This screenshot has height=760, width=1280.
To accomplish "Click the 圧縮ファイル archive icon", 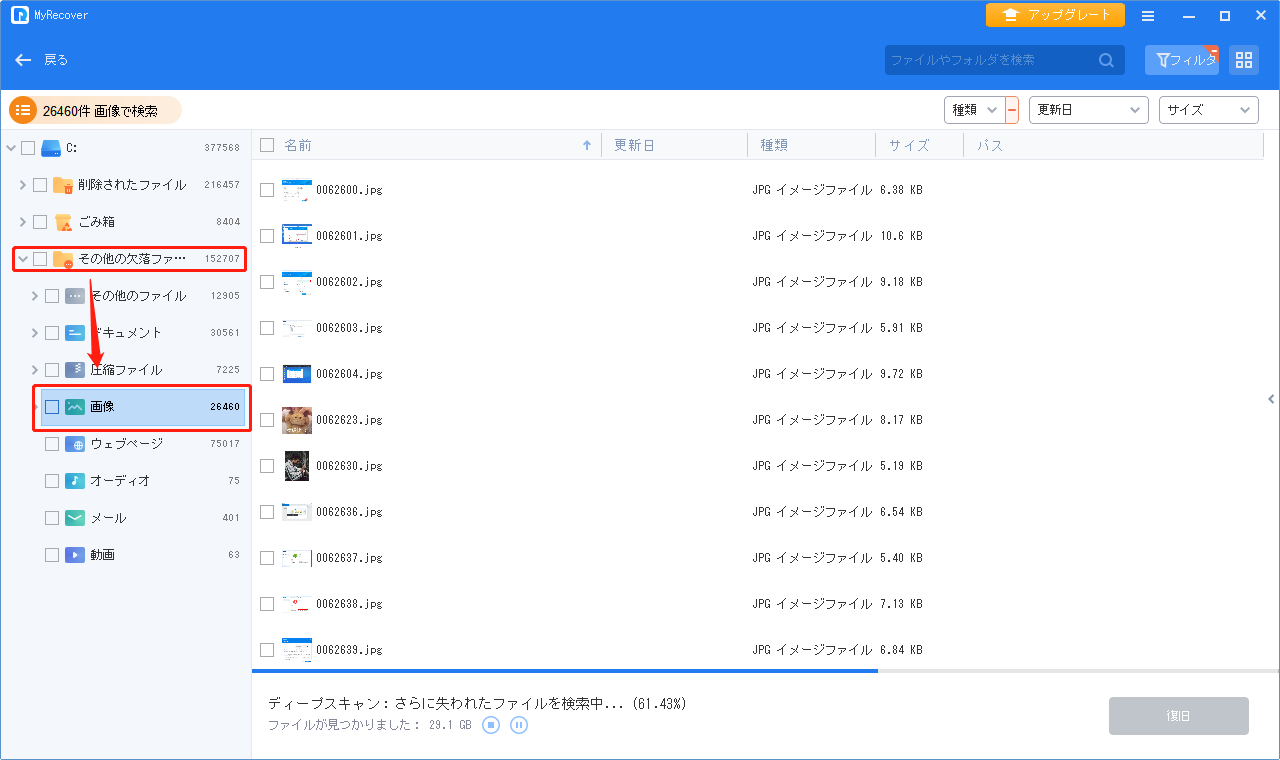I will click(75, 370).
